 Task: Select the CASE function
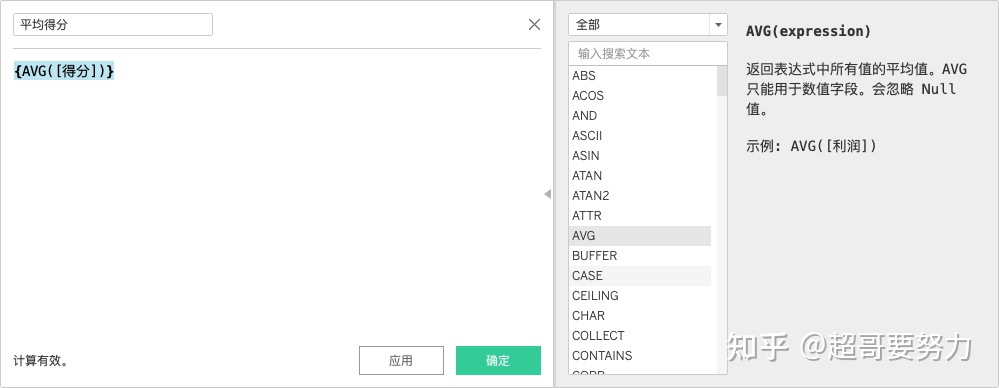[x=640, y=276]
